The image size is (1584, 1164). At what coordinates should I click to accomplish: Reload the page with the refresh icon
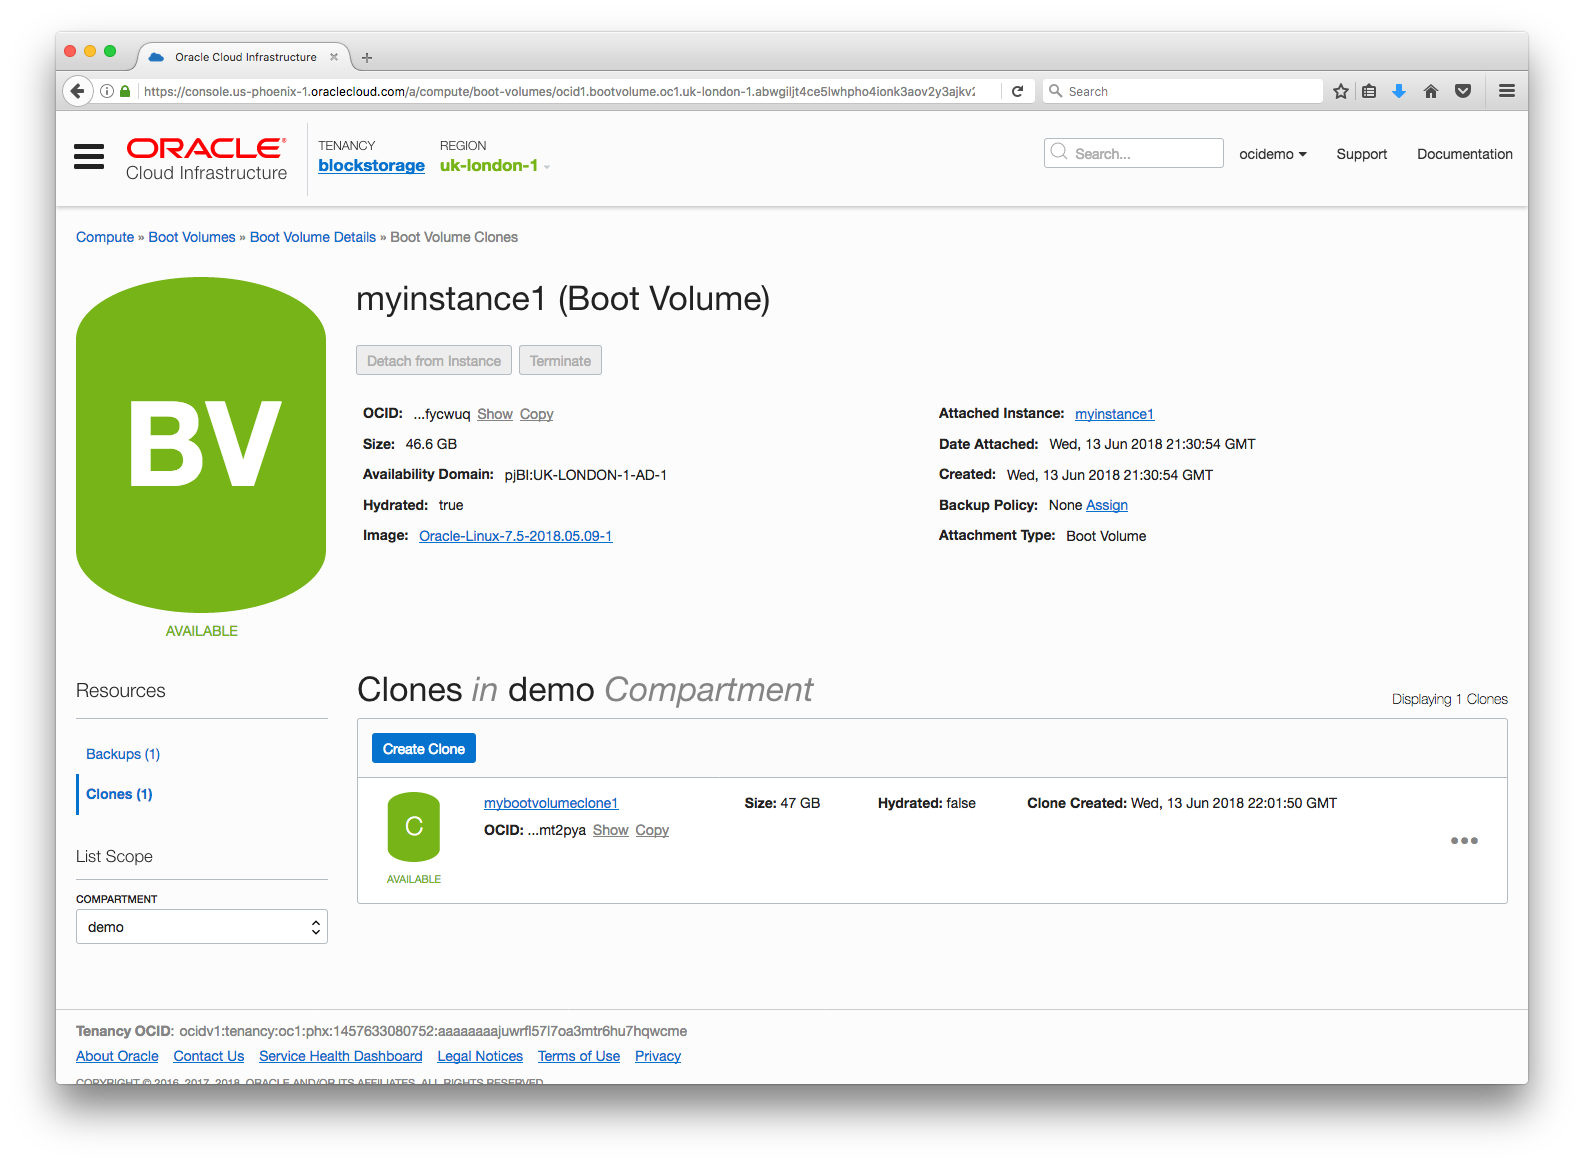[1017, 91]
